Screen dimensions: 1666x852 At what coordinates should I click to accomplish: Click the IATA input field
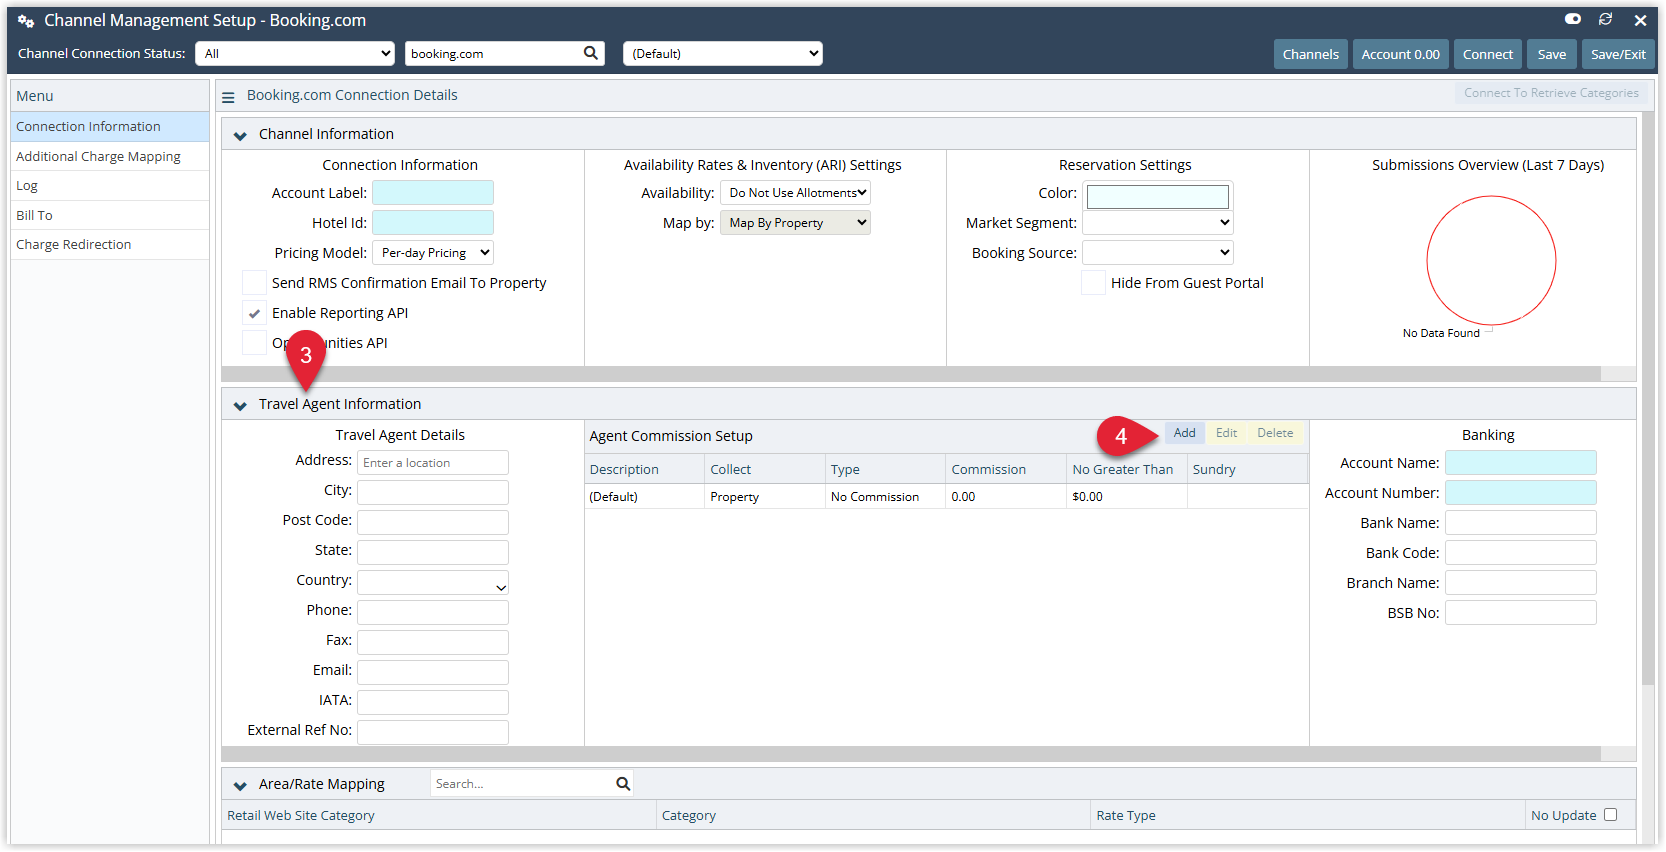point(433,703)
